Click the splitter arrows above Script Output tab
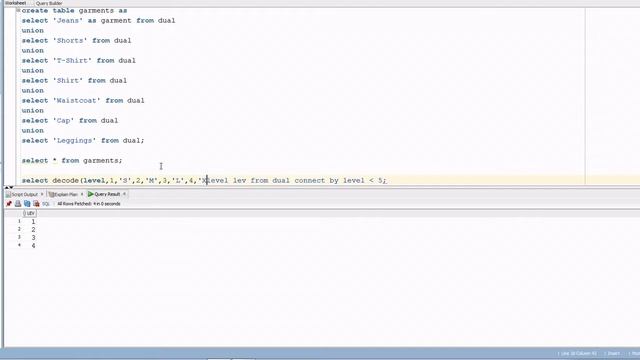This screenshot has height=360, width=640. pos(9,187)
